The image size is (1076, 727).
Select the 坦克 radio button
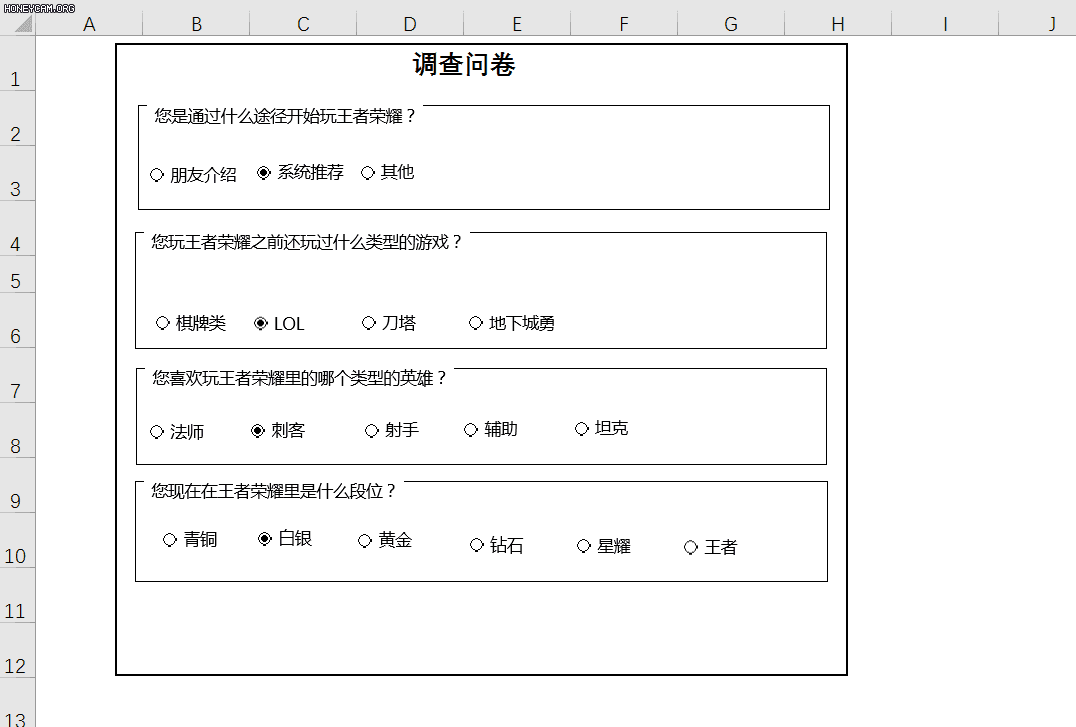click(x=581, y=428)
